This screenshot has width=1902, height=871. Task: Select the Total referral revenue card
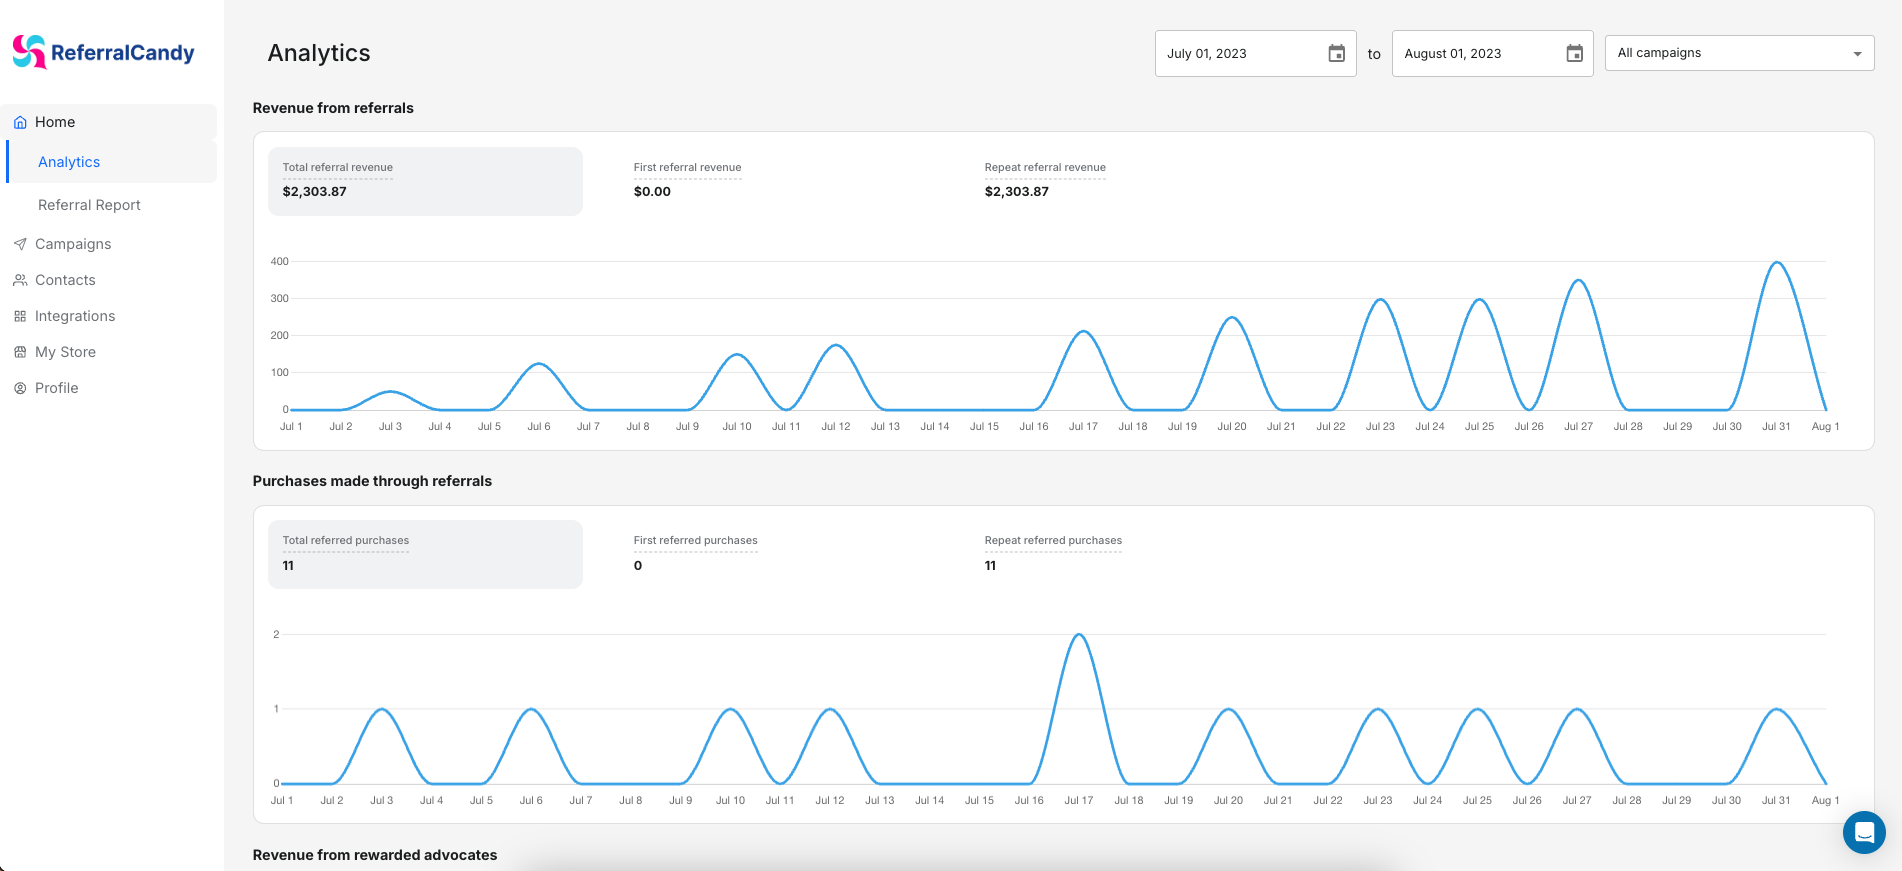[425, 181]
